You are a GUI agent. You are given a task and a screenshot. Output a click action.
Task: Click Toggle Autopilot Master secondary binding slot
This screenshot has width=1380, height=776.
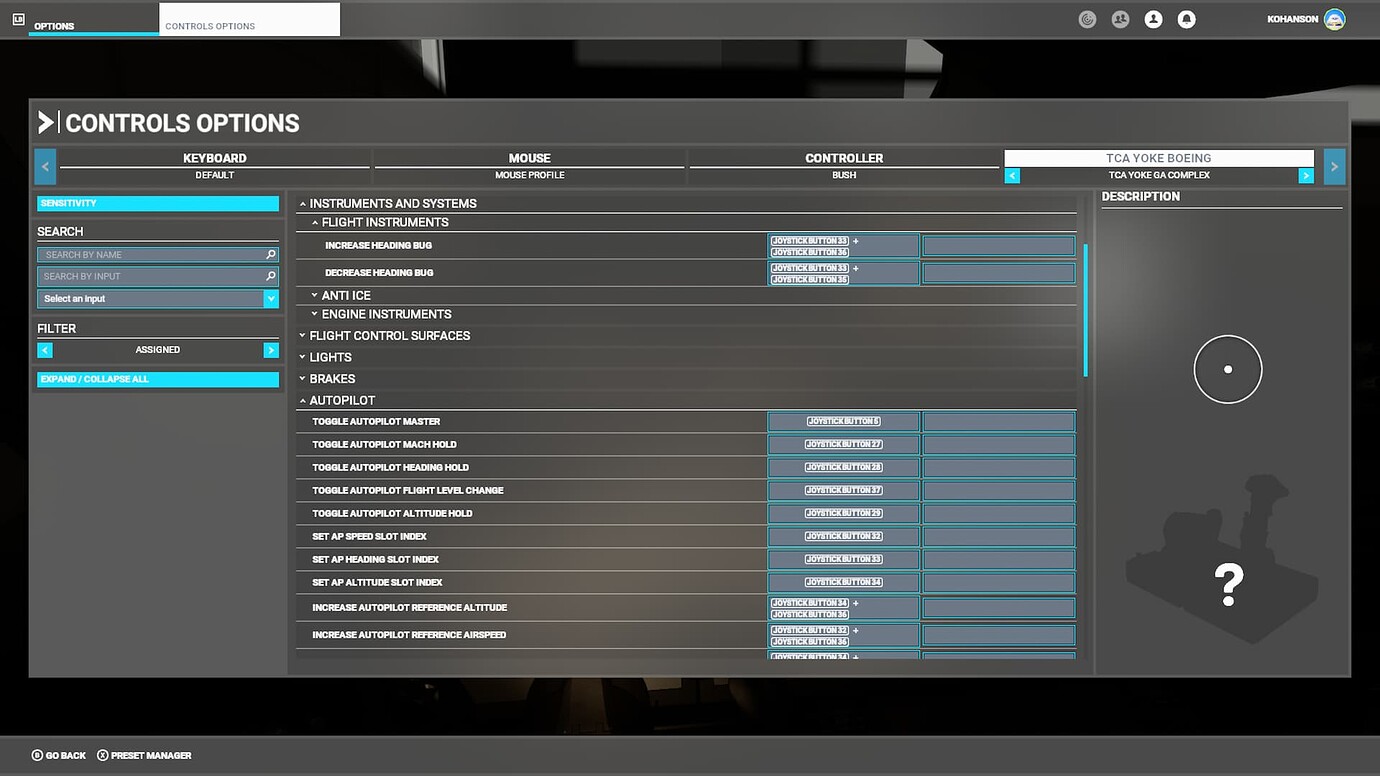pos(998,422)
